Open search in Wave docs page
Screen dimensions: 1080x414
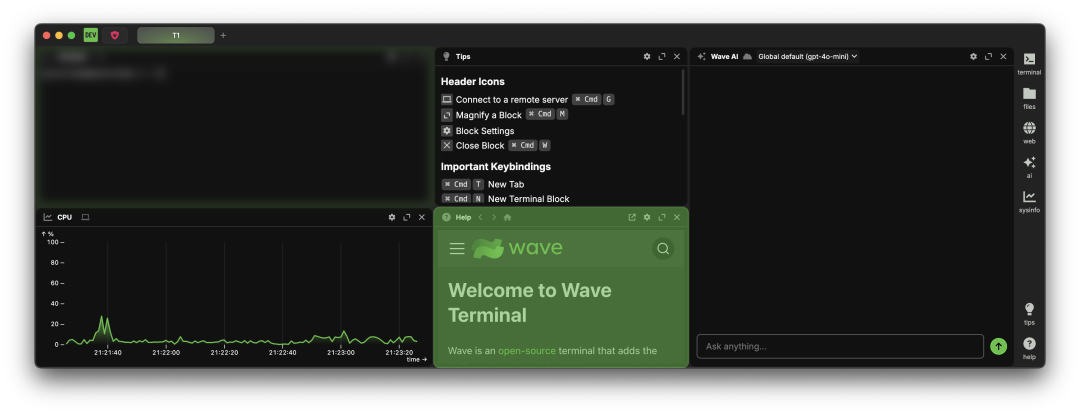pyautogui.click(x=663, y=249)
